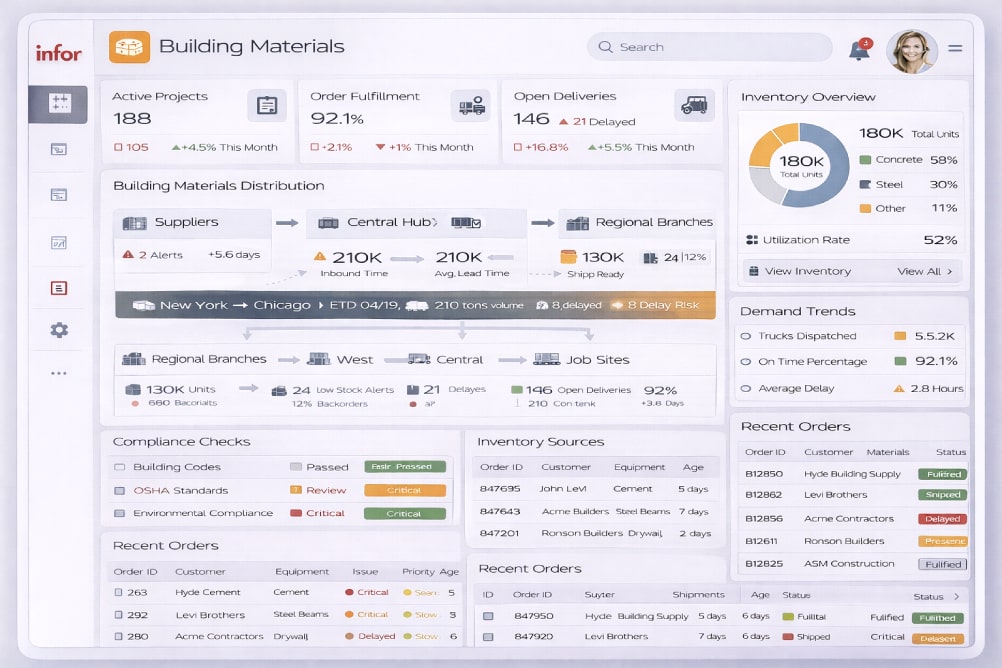Open the sidebar more options ellipsis
Image resolution: width=1002 pixels, height=668 pixels.
pyautogui.click(x=59, y=373)
